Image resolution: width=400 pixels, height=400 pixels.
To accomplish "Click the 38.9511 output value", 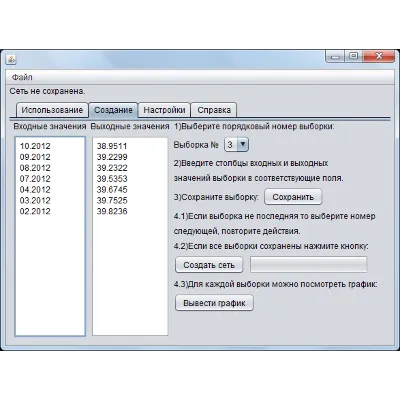I will tap(112, 146).
